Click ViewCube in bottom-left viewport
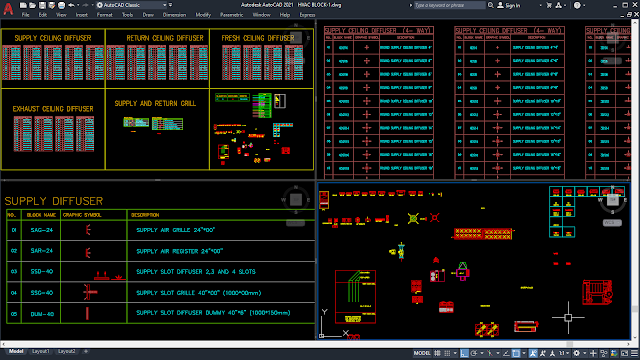The height and width of the screenshot is (360, 640). [x=296, y=200]
